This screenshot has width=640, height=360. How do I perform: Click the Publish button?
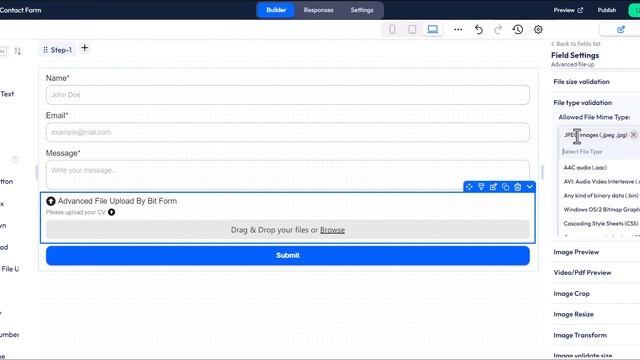coord(607,10)
